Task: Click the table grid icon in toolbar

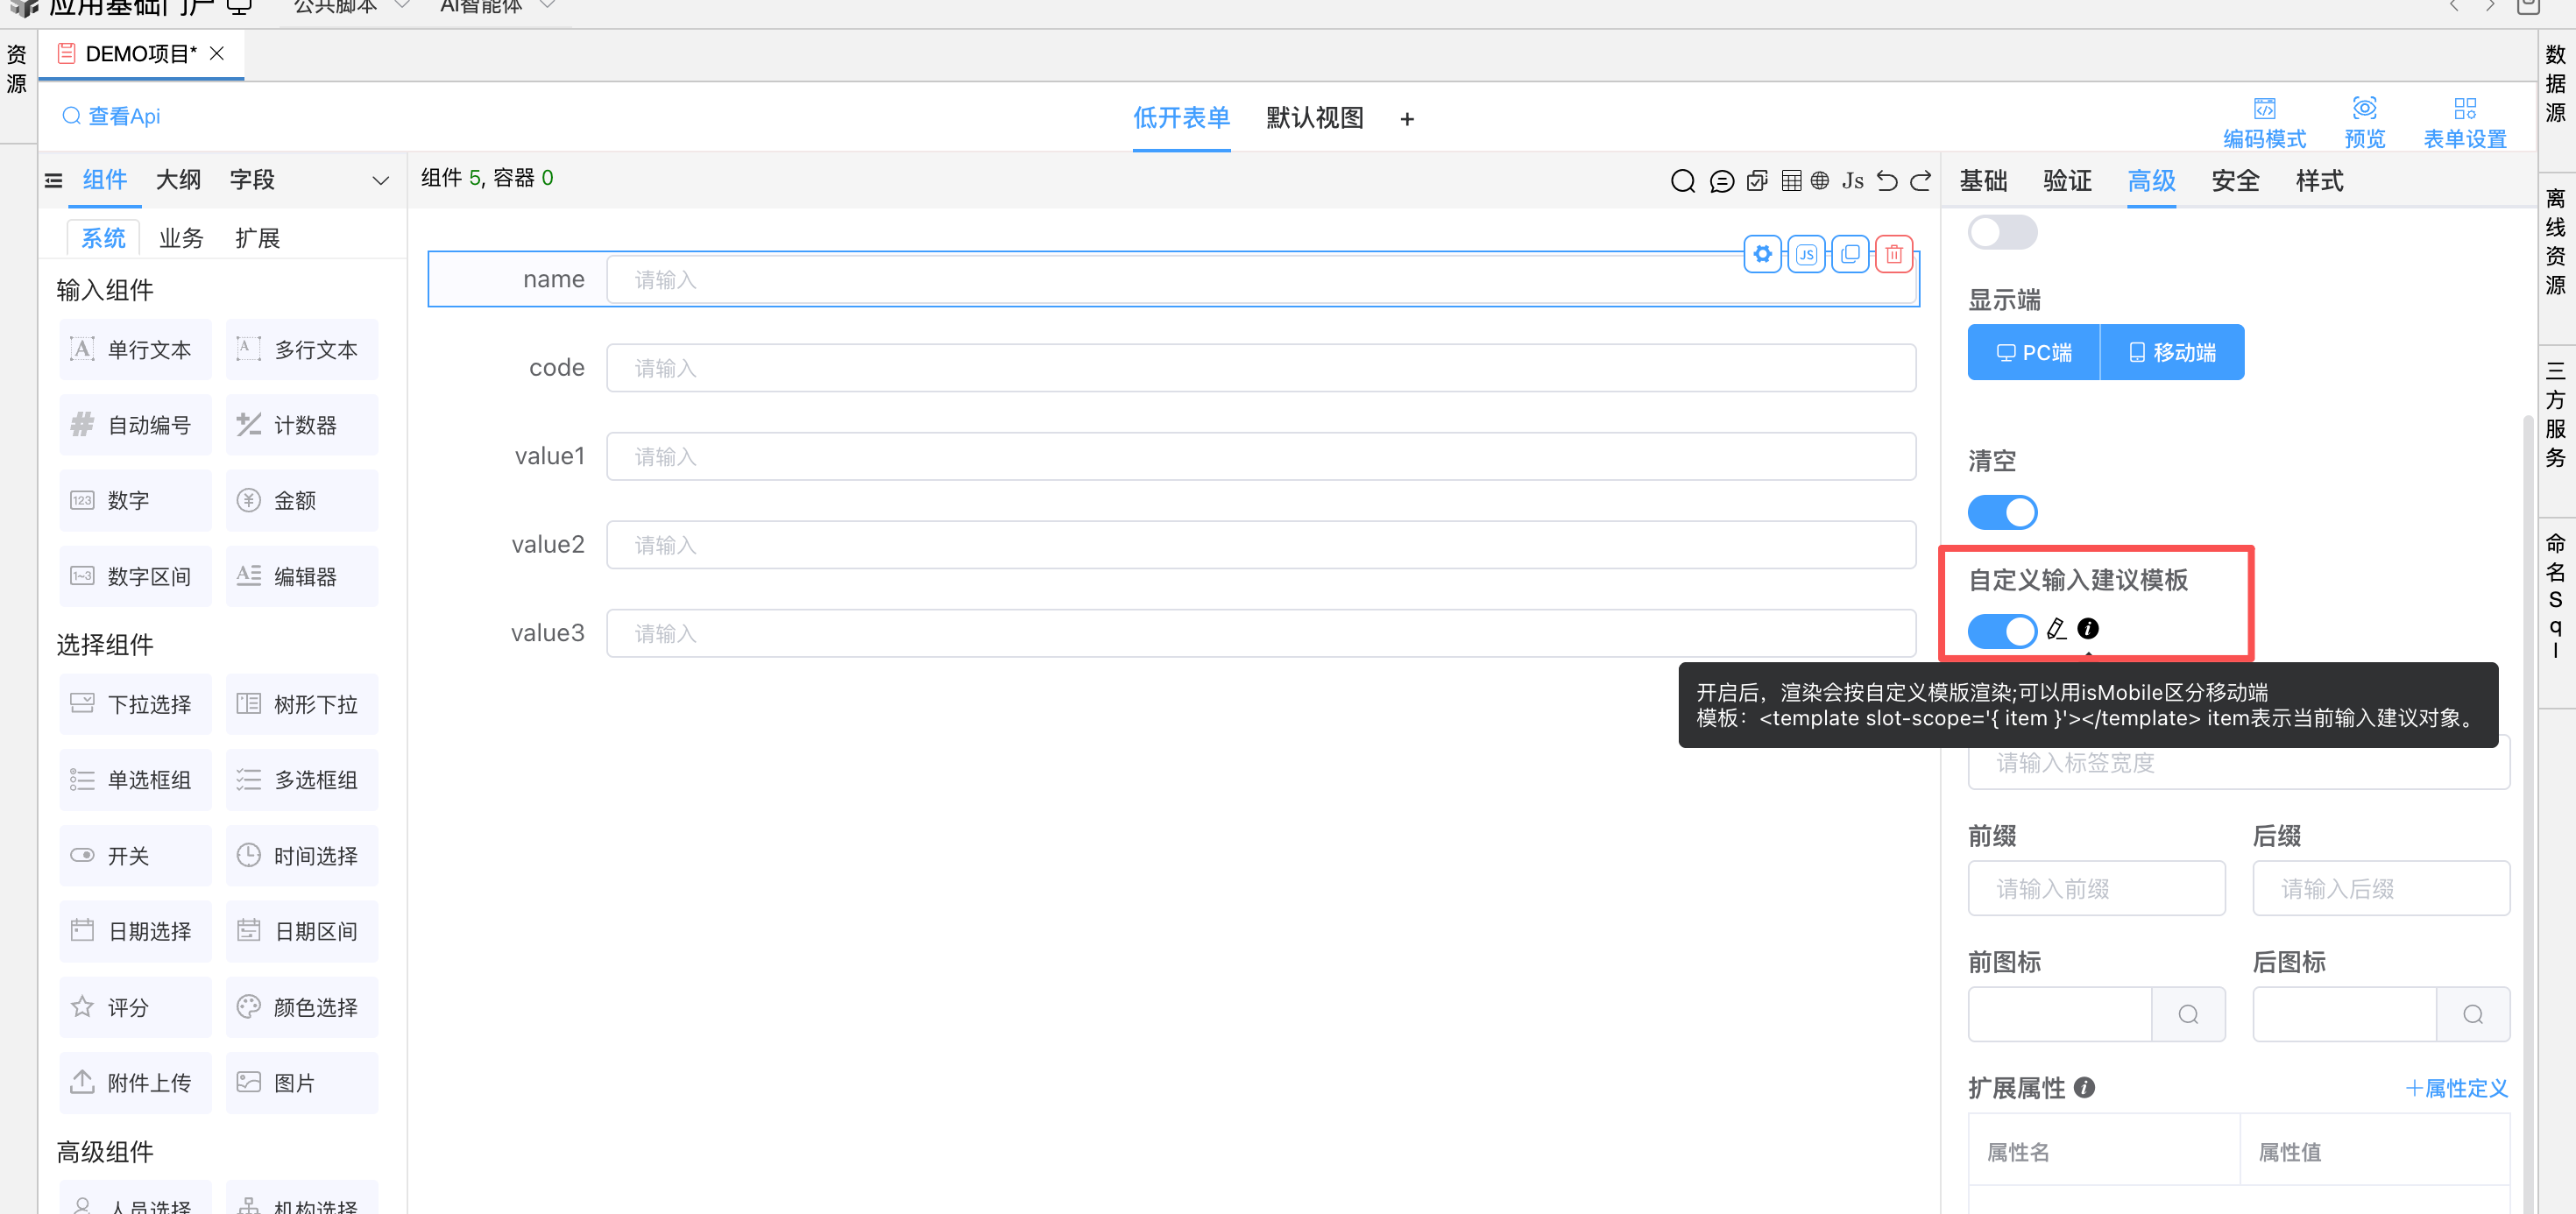Action: coord(1791,181)
